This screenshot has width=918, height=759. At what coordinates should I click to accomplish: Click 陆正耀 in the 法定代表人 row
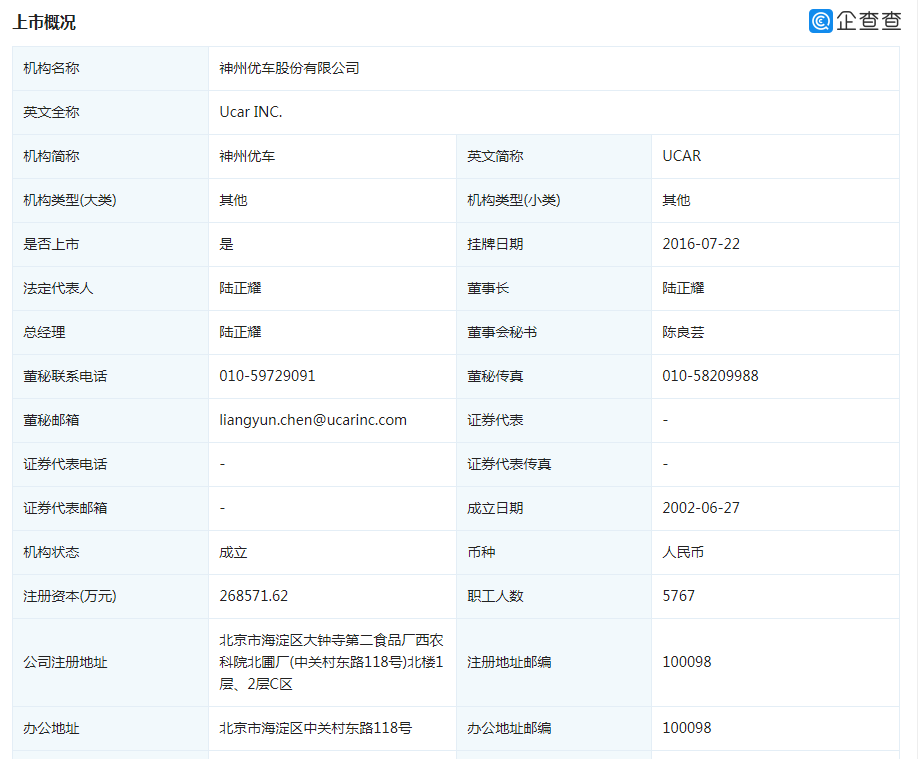(x=240, y=288)
